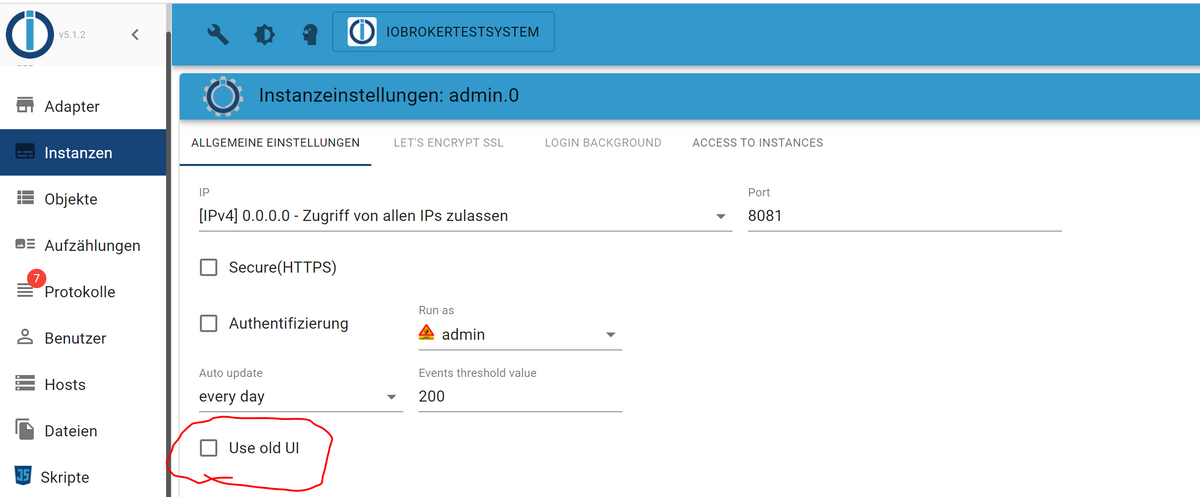Click the Adapter store icon in sidebar
This screenshot has height=497, width=1200.
(x=25, y=106)
